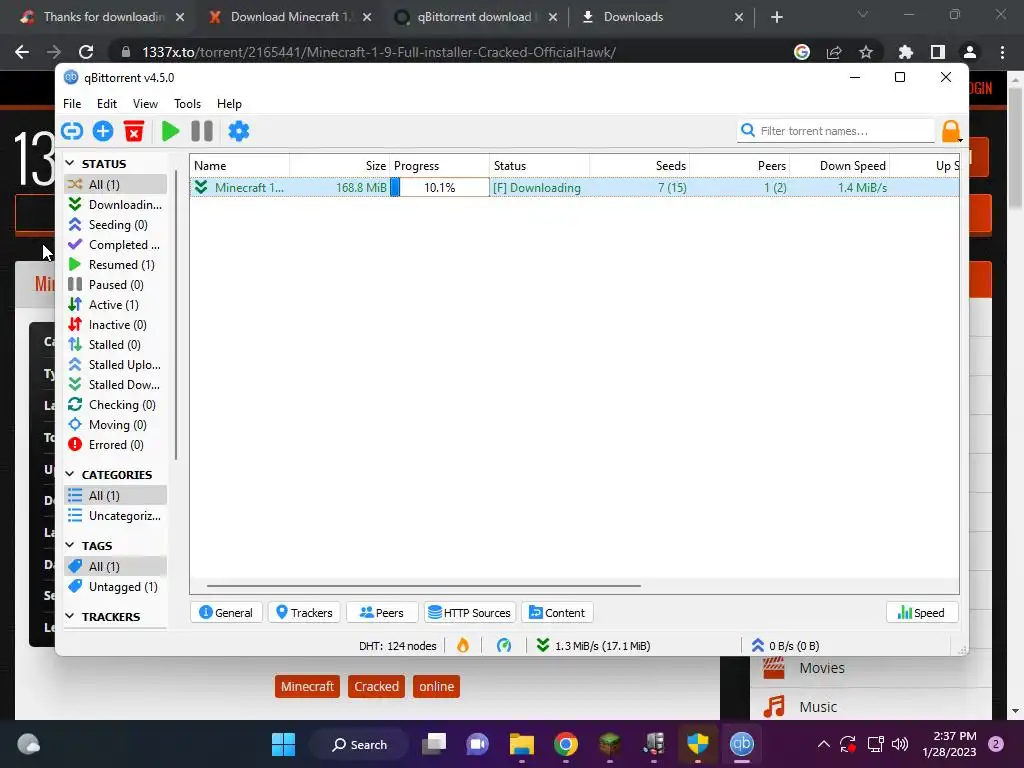Open the Tools menu

pos(187,104)
